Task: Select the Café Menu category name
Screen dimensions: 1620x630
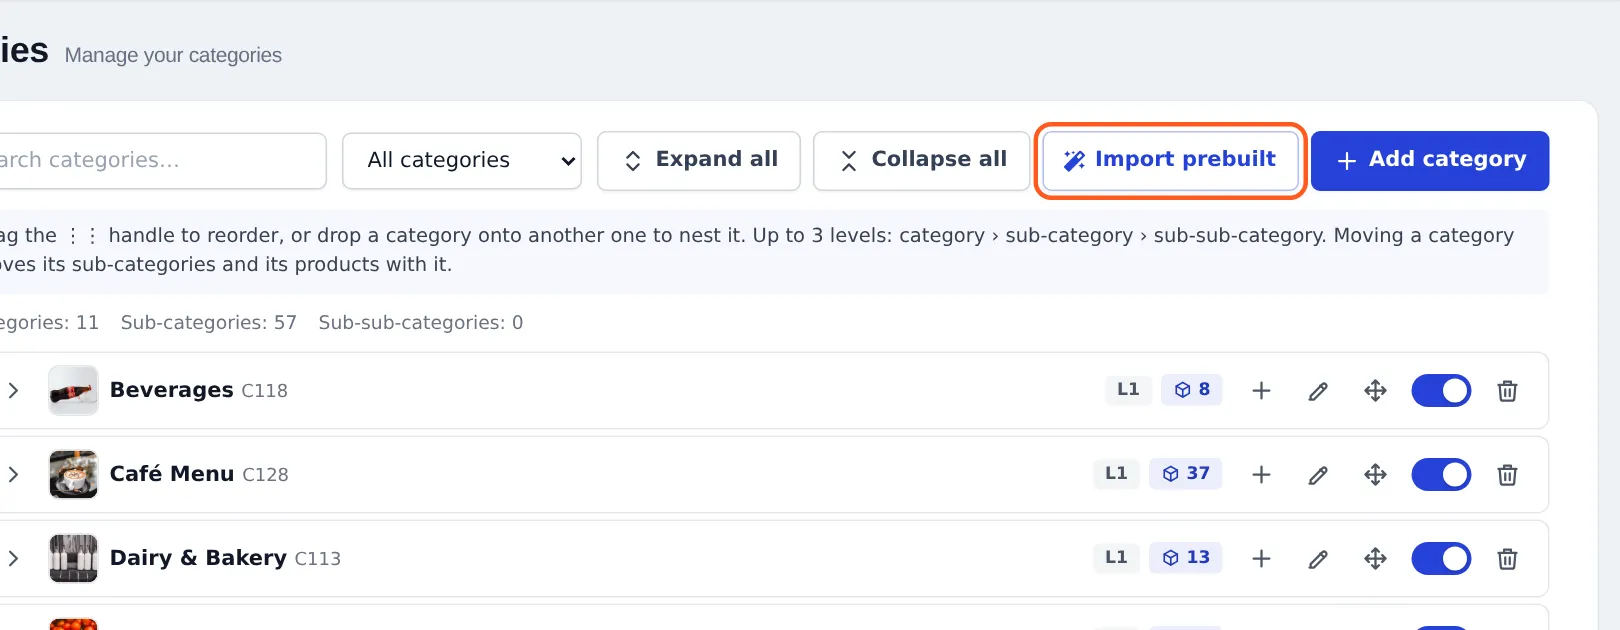Action: click(171, 474)
